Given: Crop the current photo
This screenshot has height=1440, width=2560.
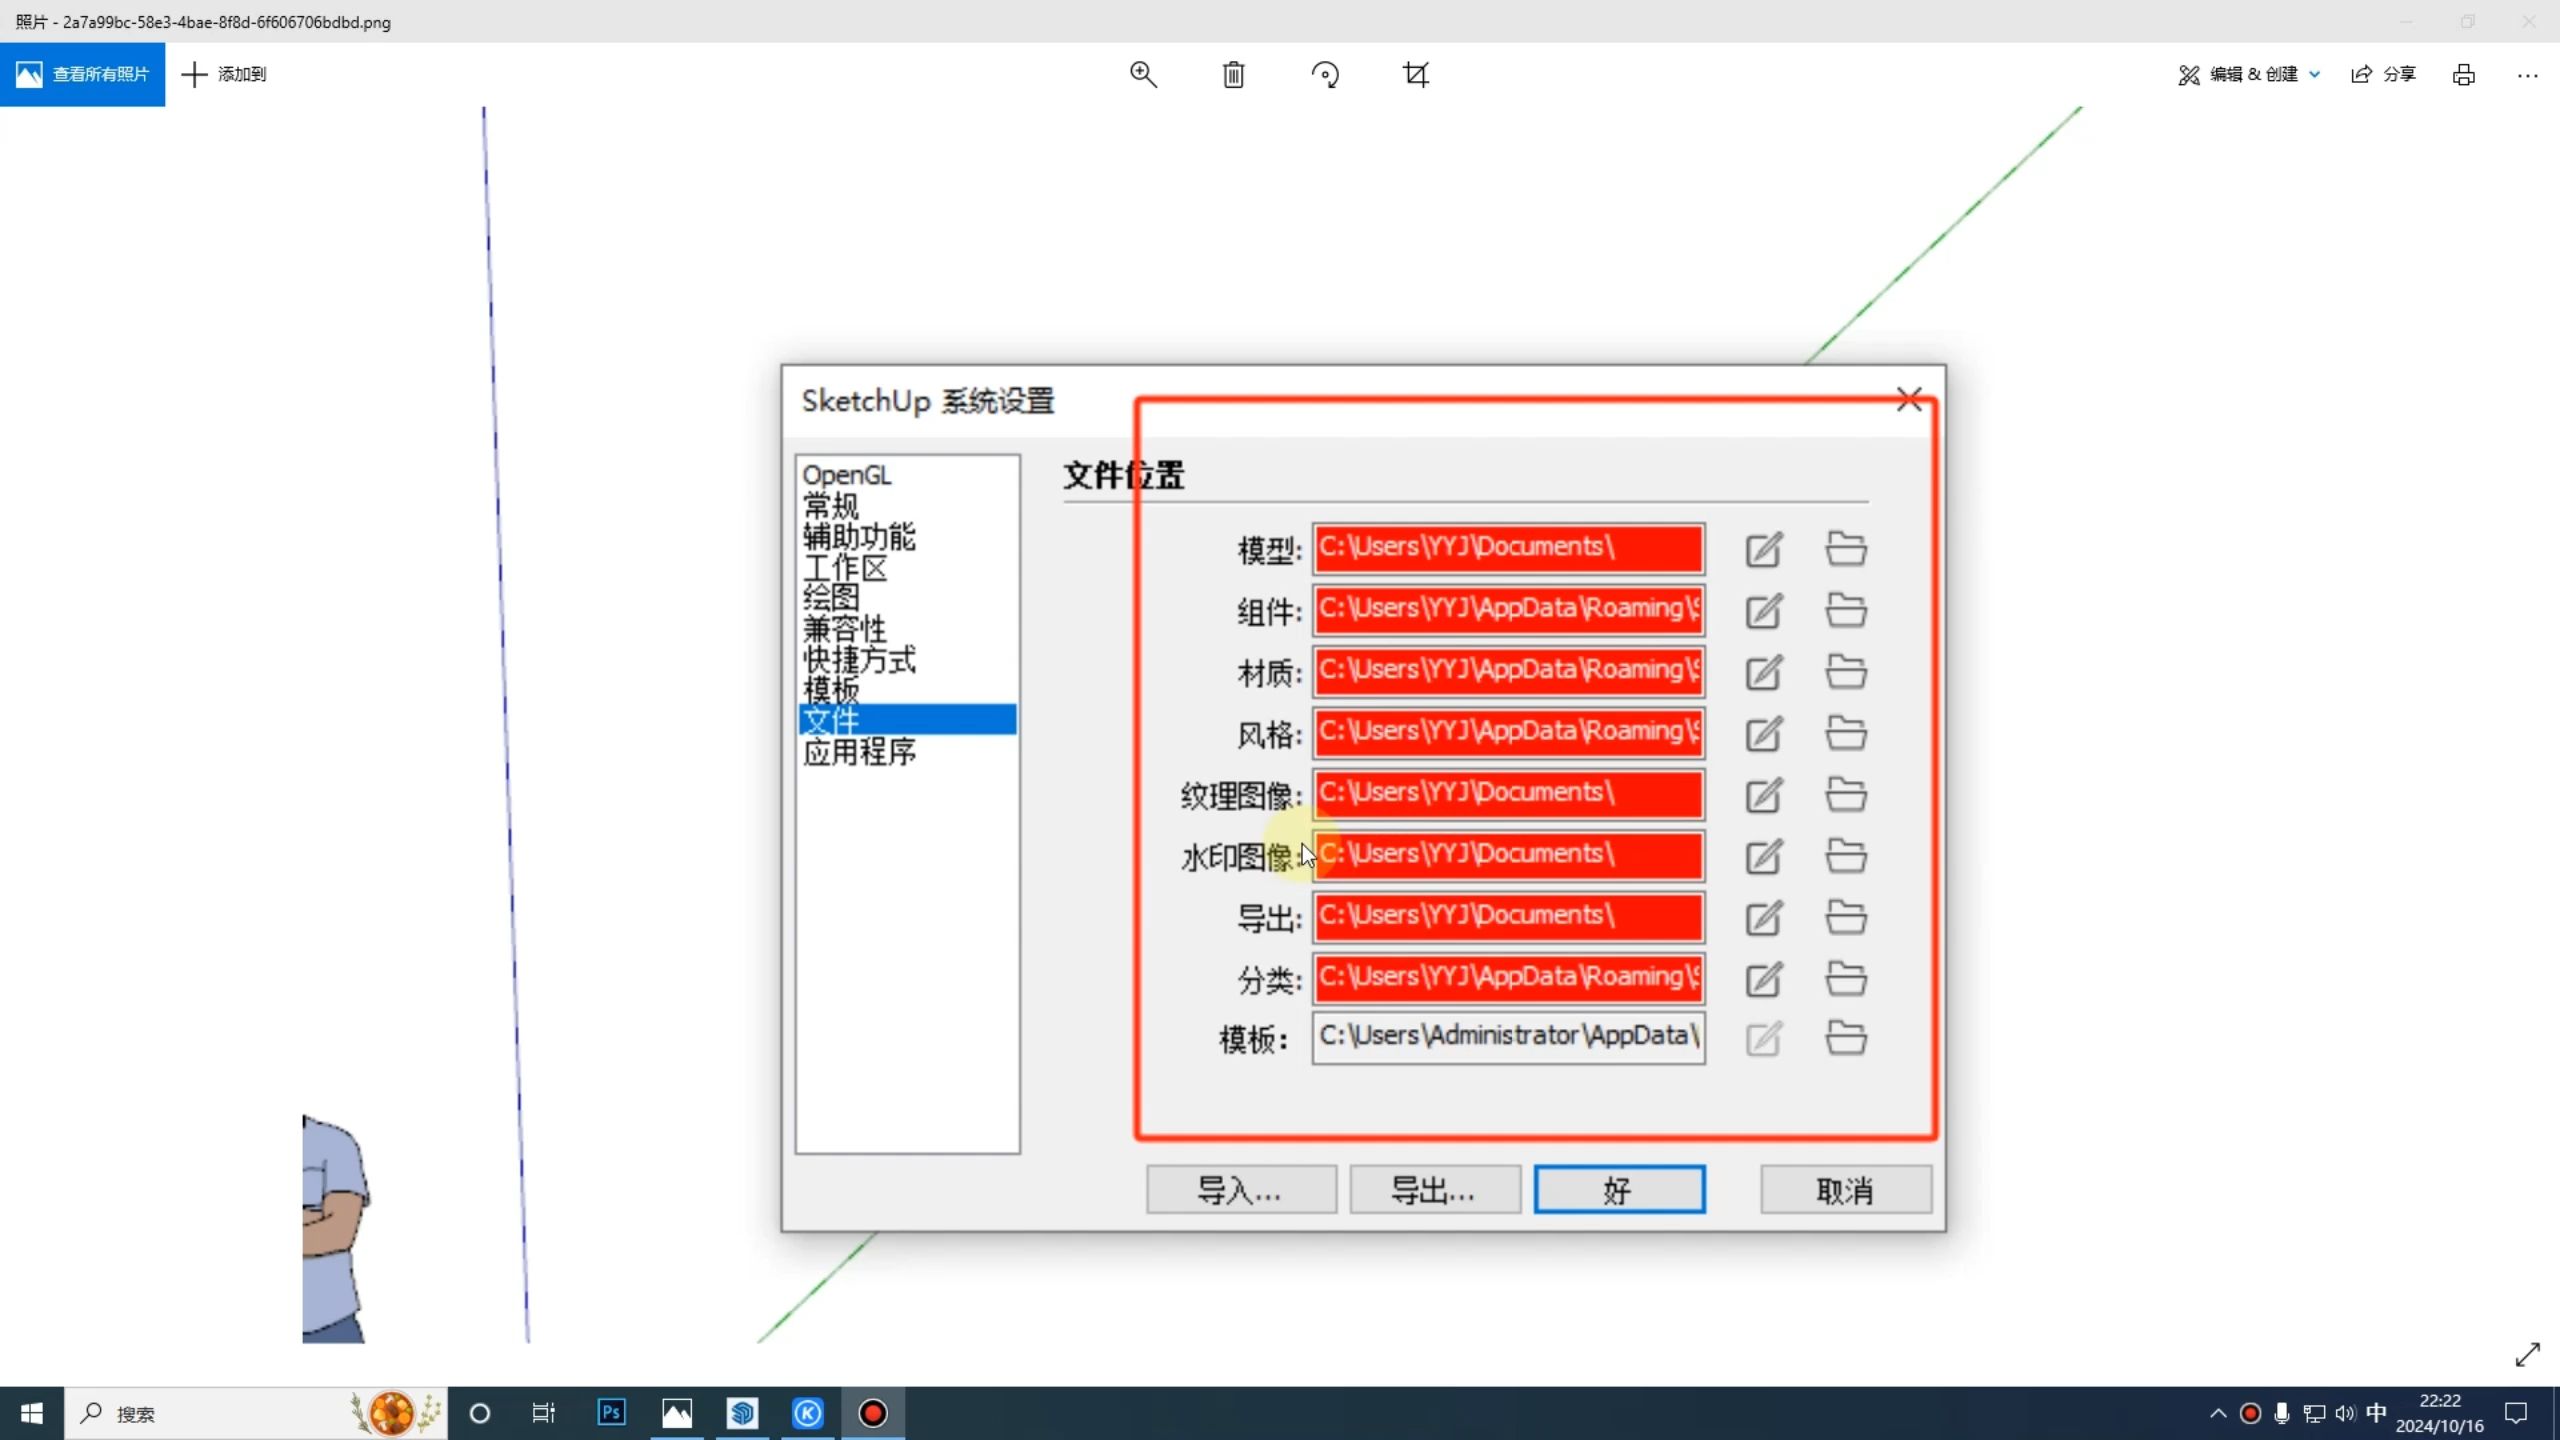Looking at the screenshot, I should (x=1416, y=74).
